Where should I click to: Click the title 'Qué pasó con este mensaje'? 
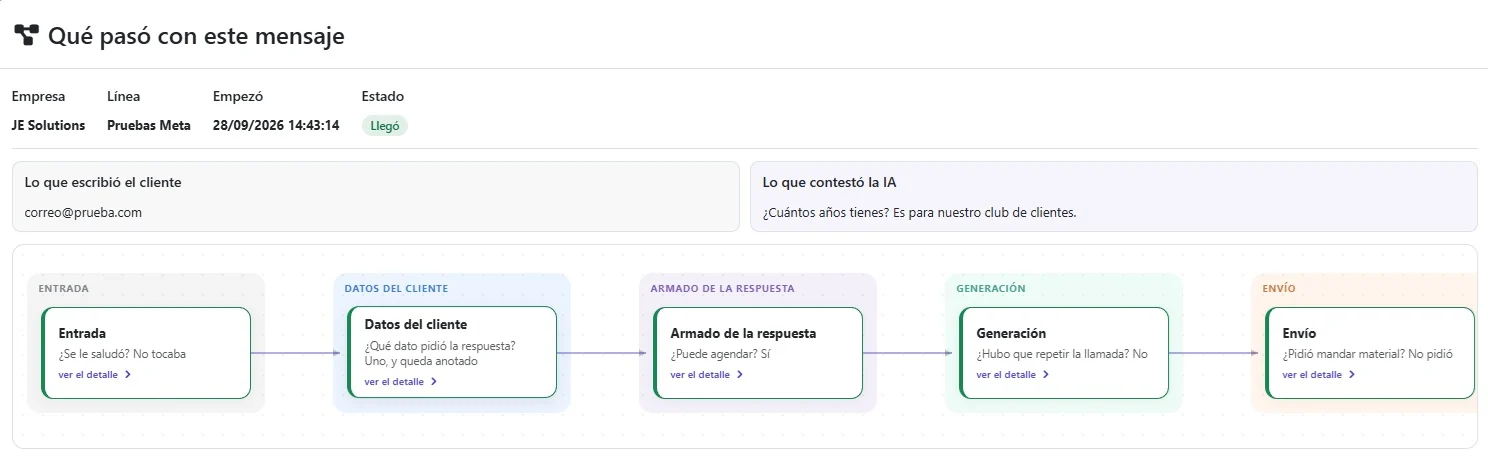(x=196, y=36)
